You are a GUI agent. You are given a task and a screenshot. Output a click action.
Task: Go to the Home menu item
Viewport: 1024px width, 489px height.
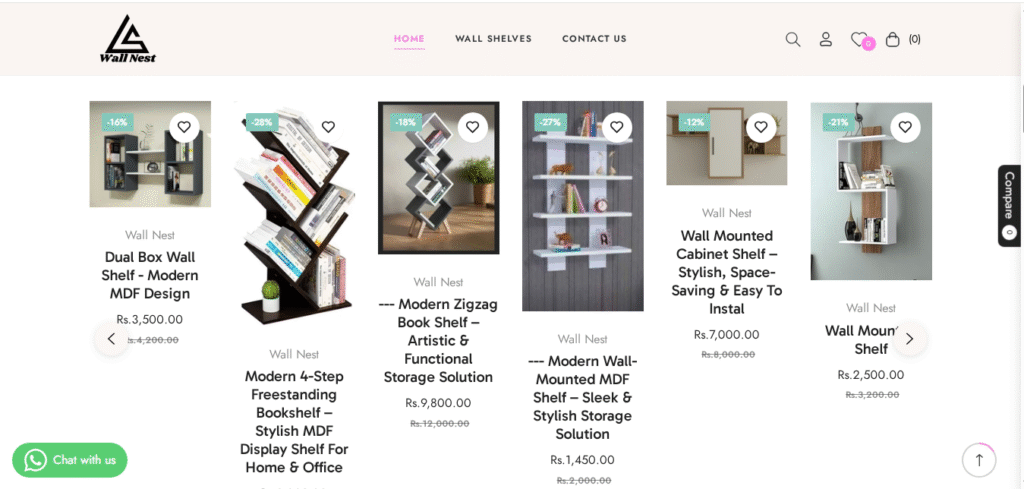coord(409,39)
